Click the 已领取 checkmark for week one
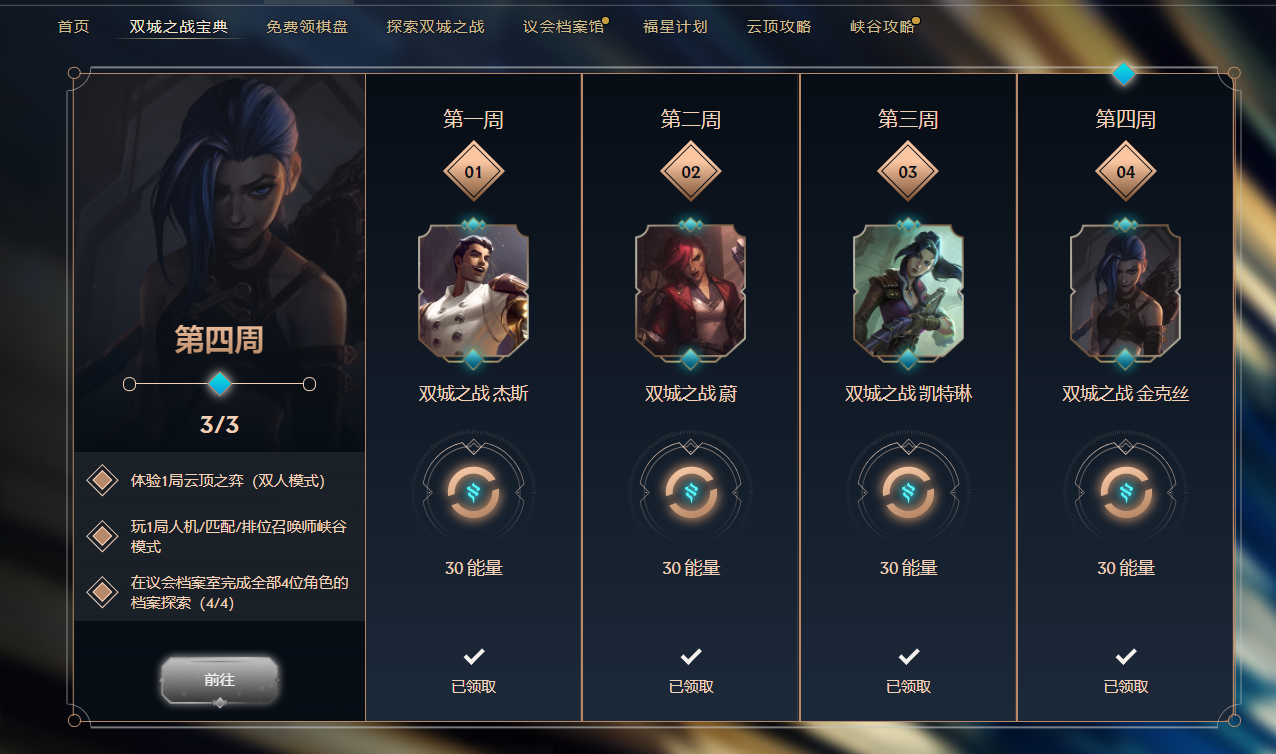The image size is (1276, 754). [x=474, y=656]
